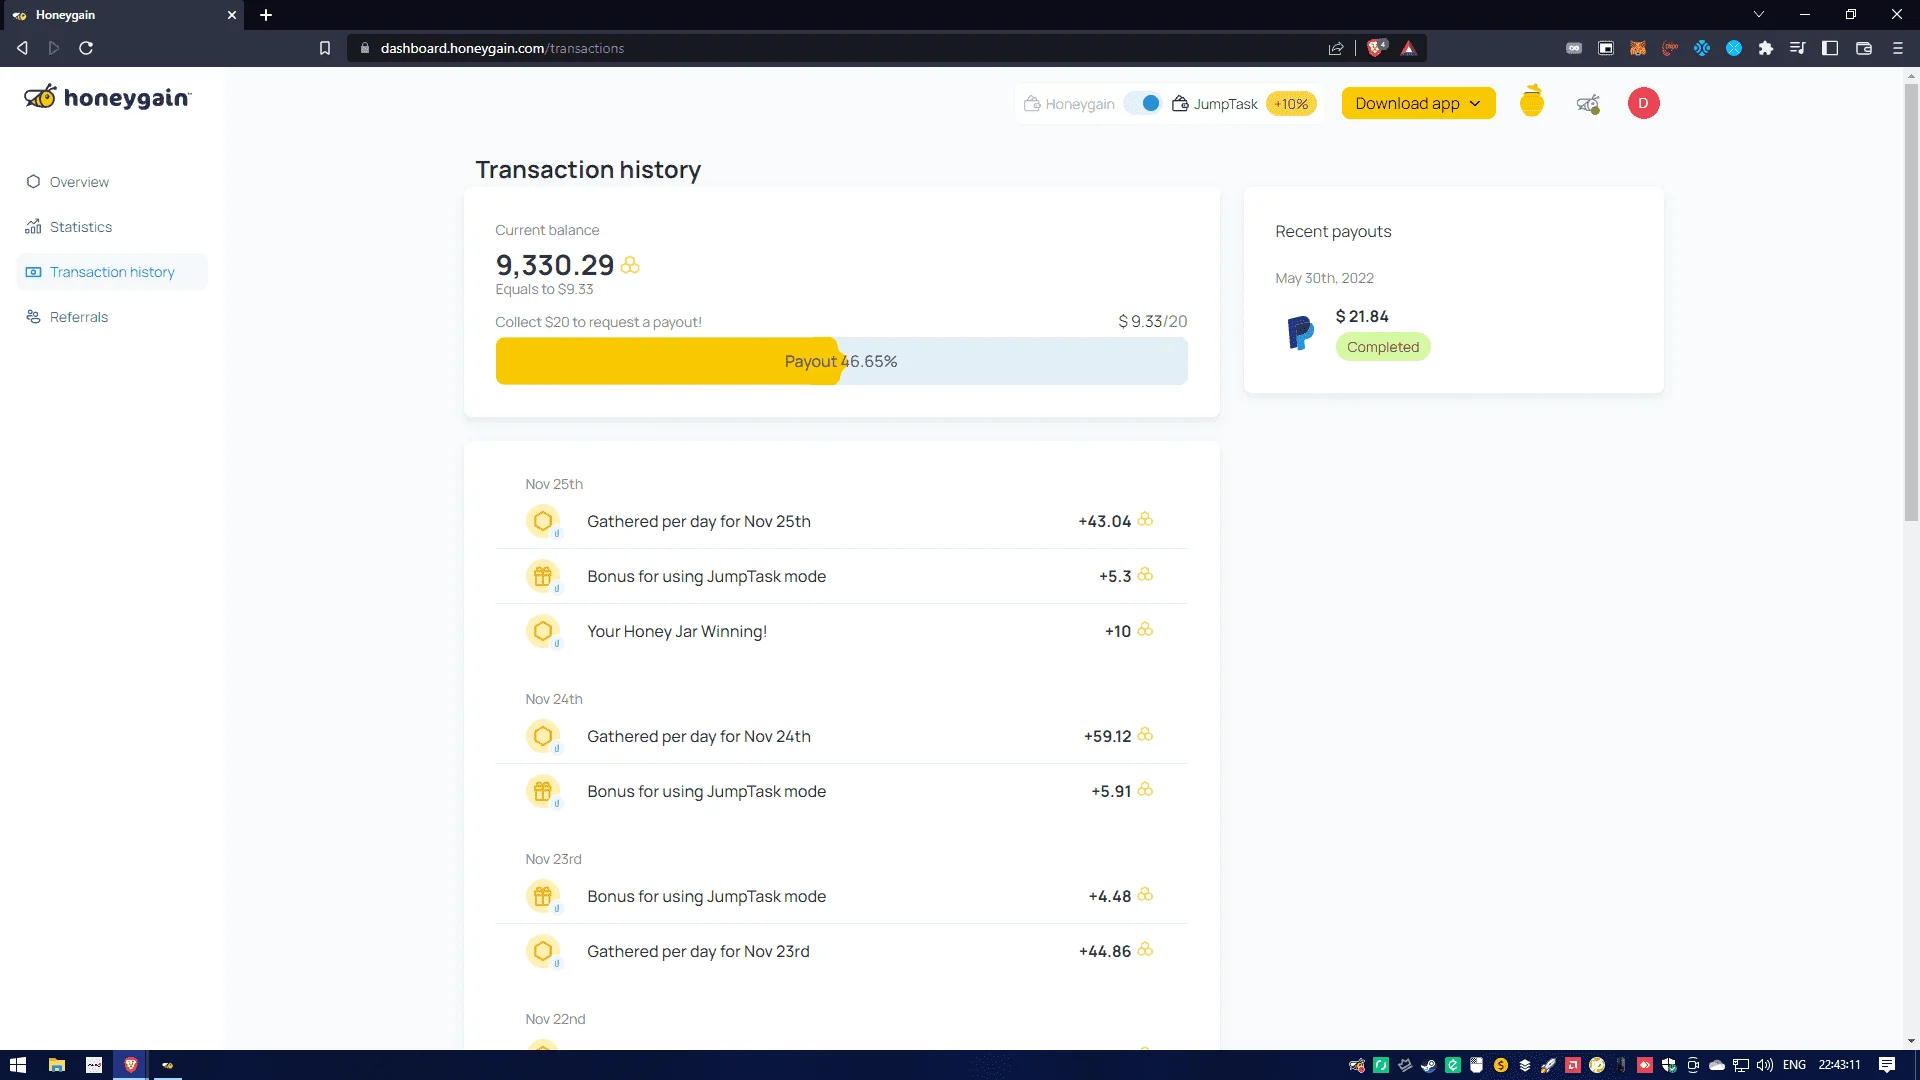Click 'Gathered per day for Nov 24th' text

click(x=698, y=736)
